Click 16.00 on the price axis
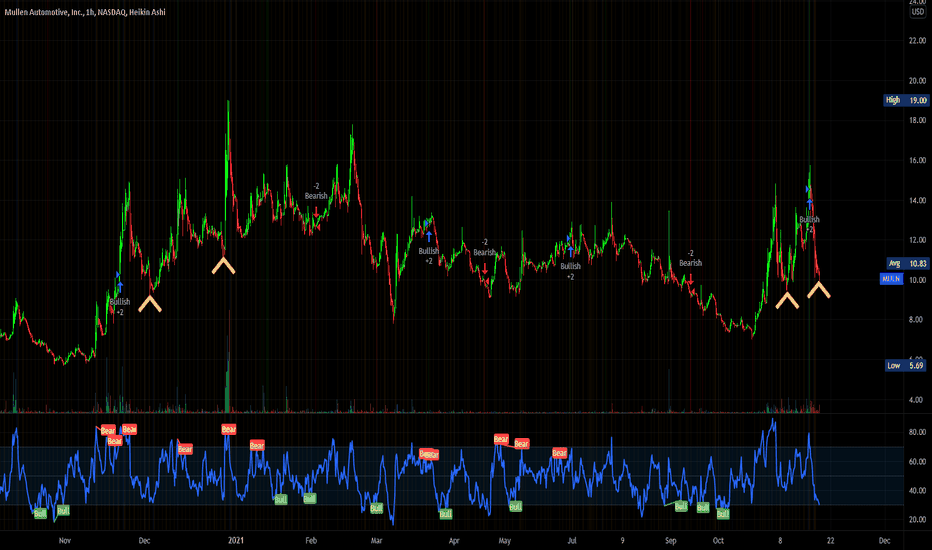The height and width of the screenshot is (550, 932). 917,160
